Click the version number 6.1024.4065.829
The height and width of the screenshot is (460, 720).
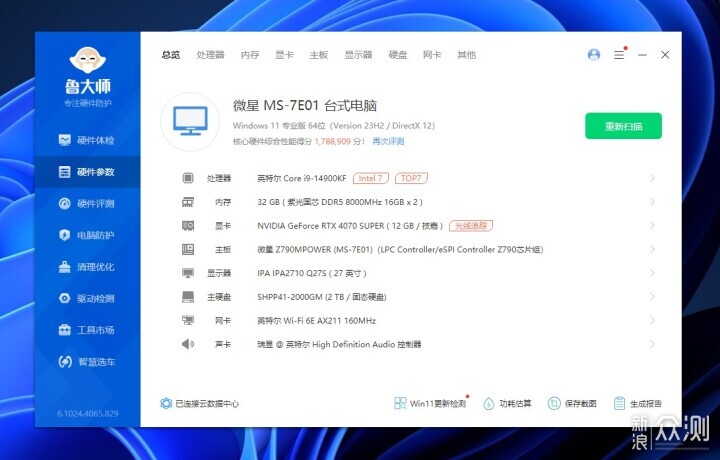point(88,414)
